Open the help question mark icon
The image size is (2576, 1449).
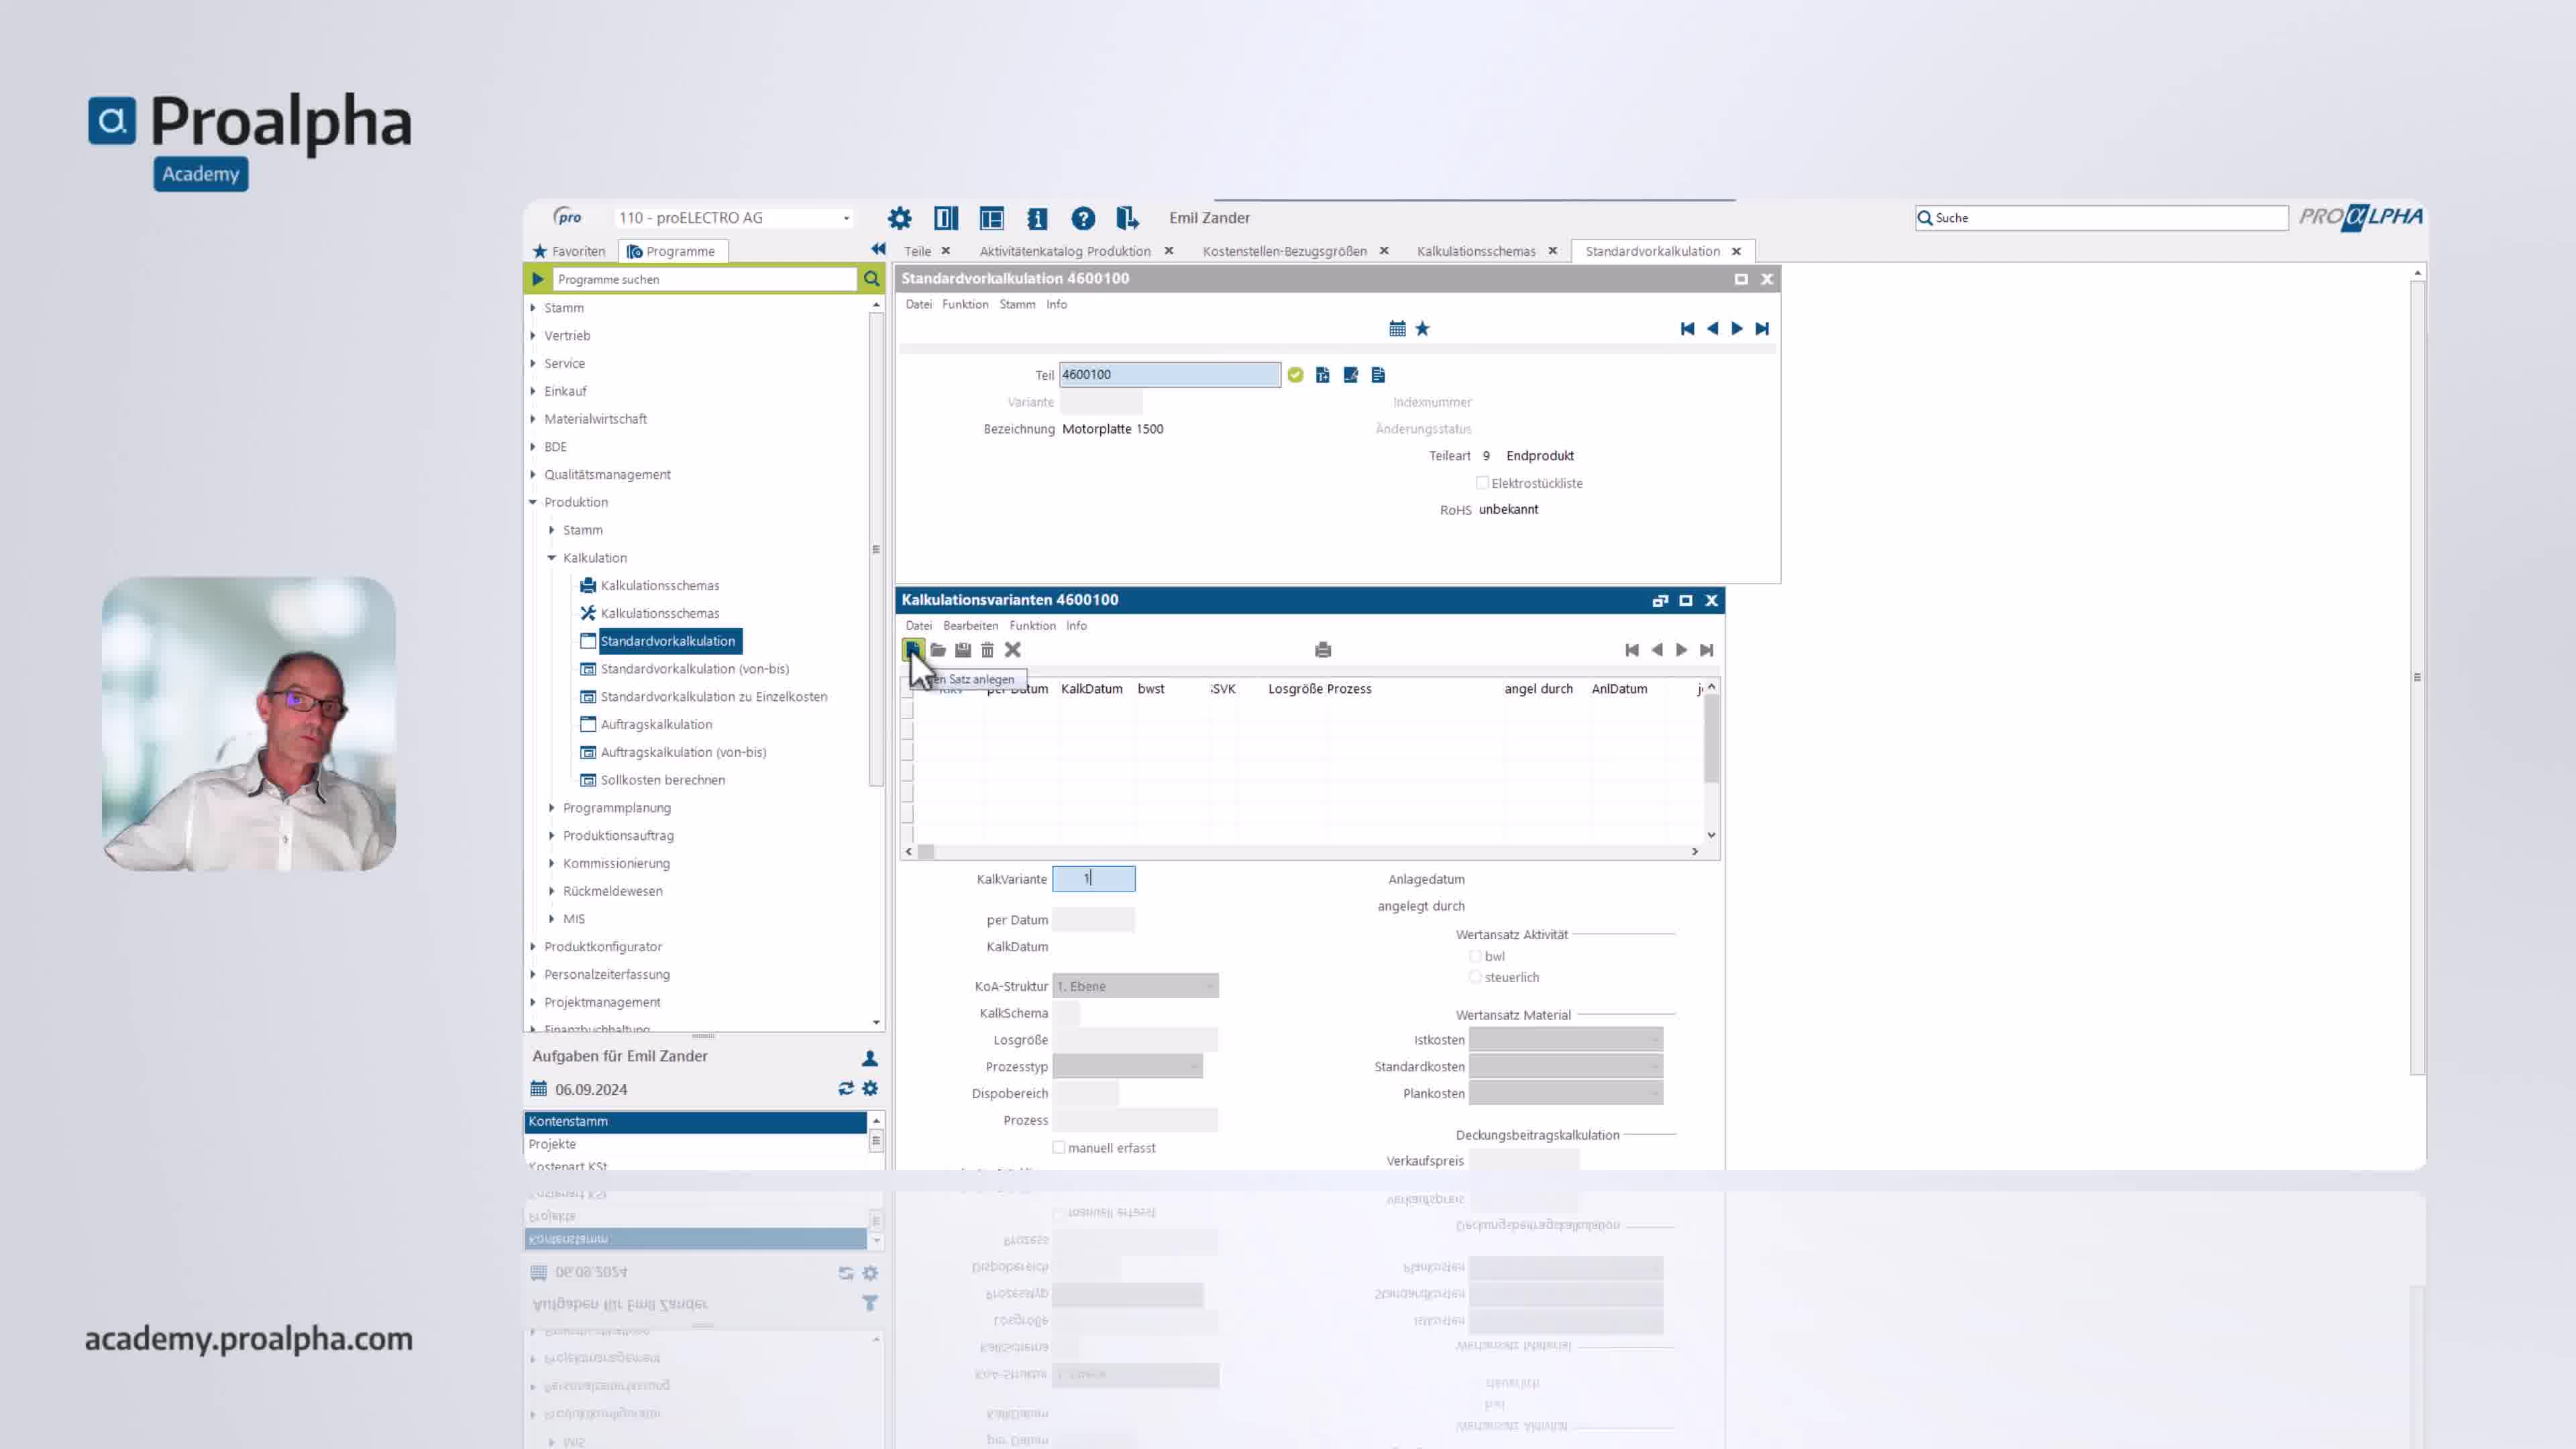pyautogui.click(x=1082, y=218)
